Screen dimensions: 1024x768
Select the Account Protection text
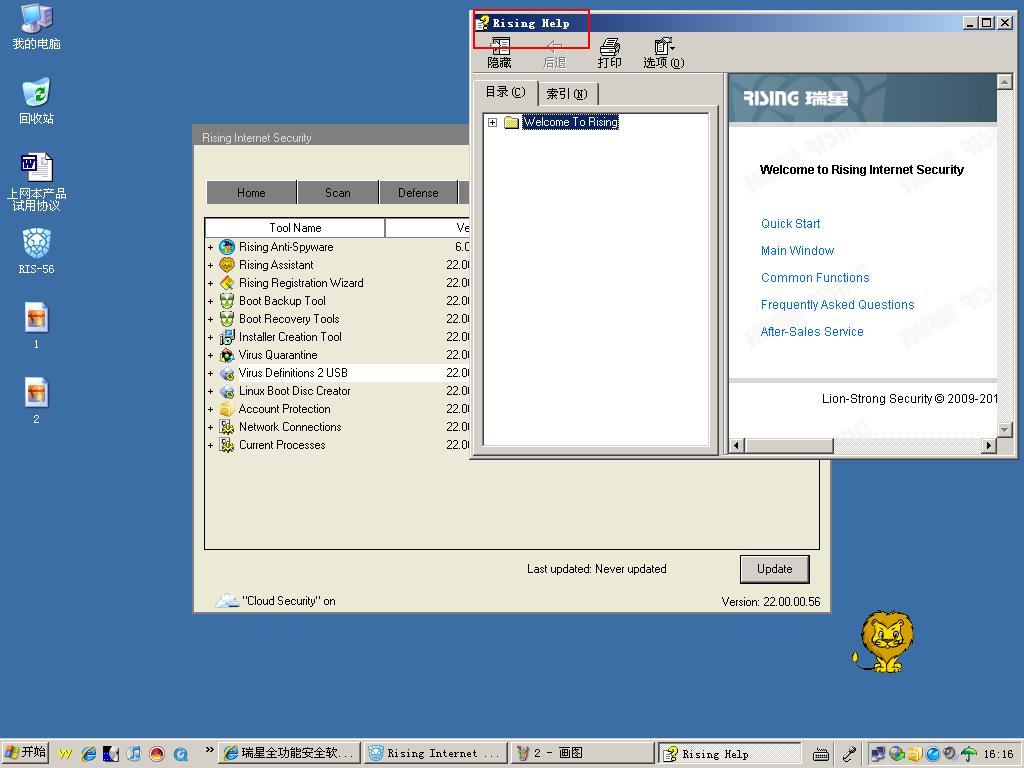(x=285, y=409)
